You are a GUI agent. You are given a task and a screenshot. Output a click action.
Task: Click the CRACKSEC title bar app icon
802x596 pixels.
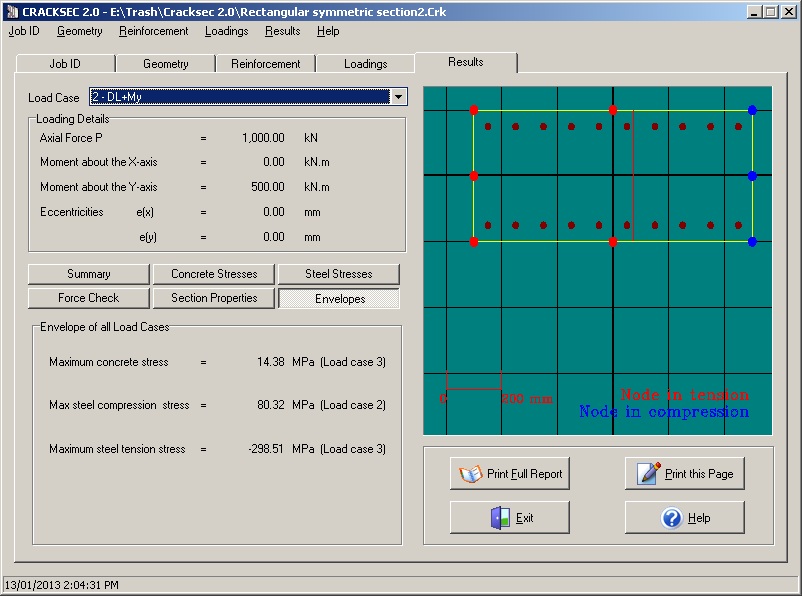[x=12, y=11]
